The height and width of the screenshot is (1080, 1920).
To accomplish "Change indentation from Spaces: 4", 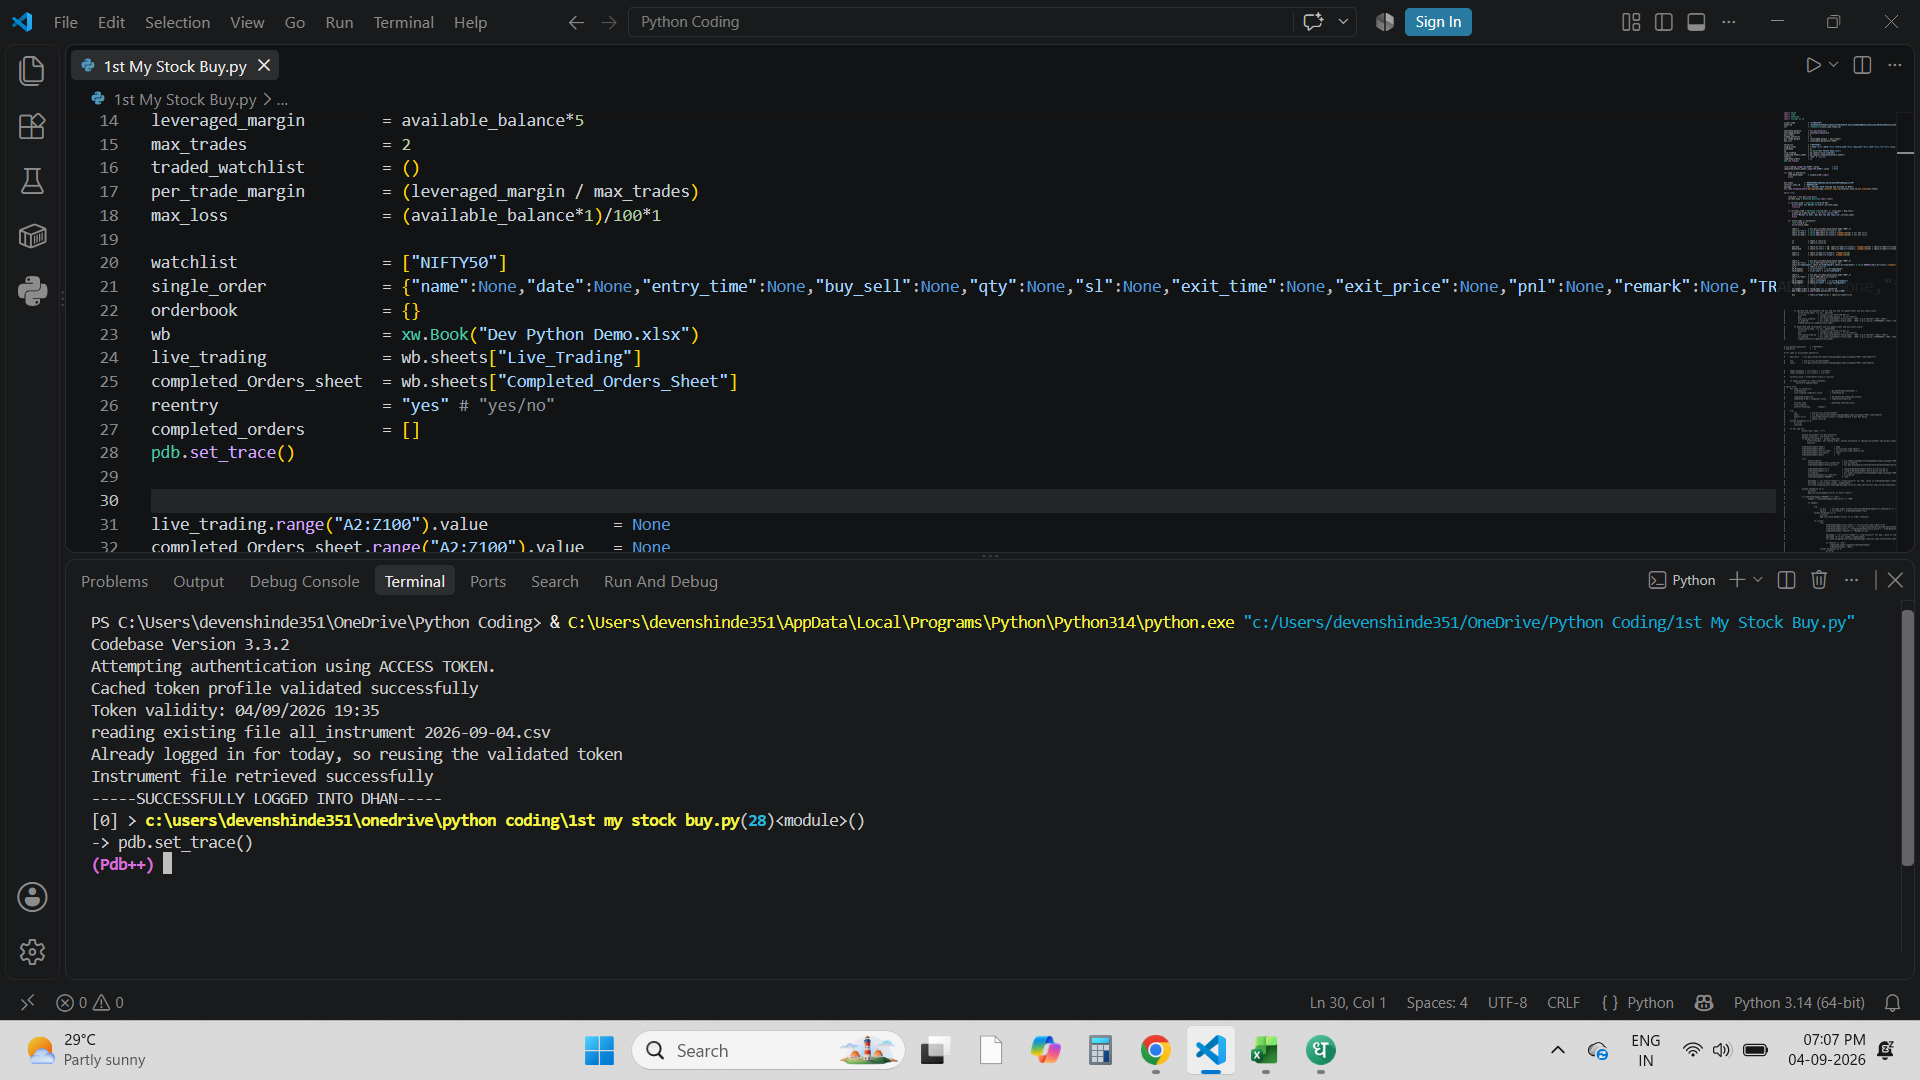I will (1437, 1002).
